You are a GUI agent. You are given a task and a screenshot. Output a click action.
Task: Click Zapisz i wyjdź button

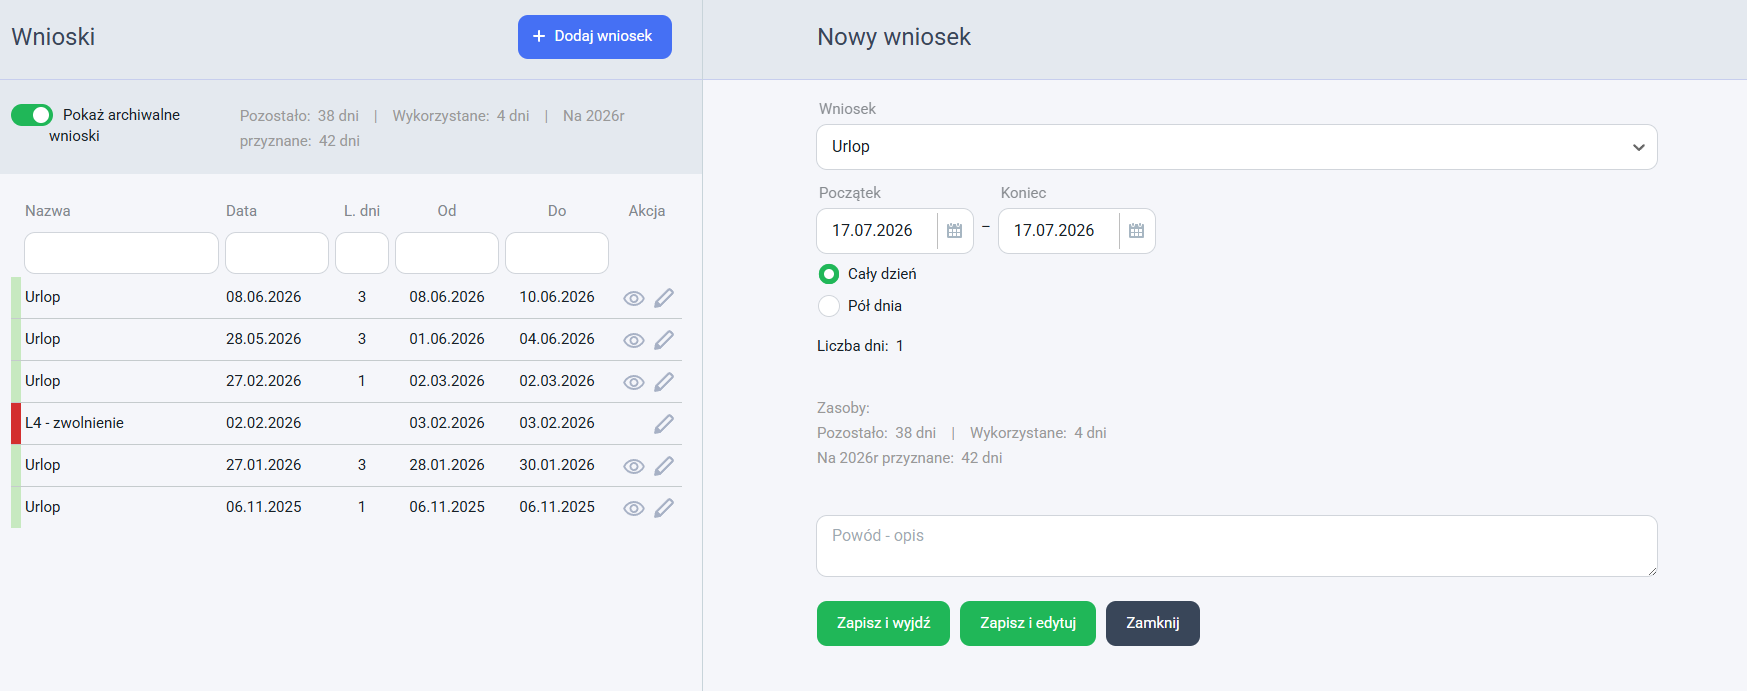pyautogui.click(x=883, y=623)
